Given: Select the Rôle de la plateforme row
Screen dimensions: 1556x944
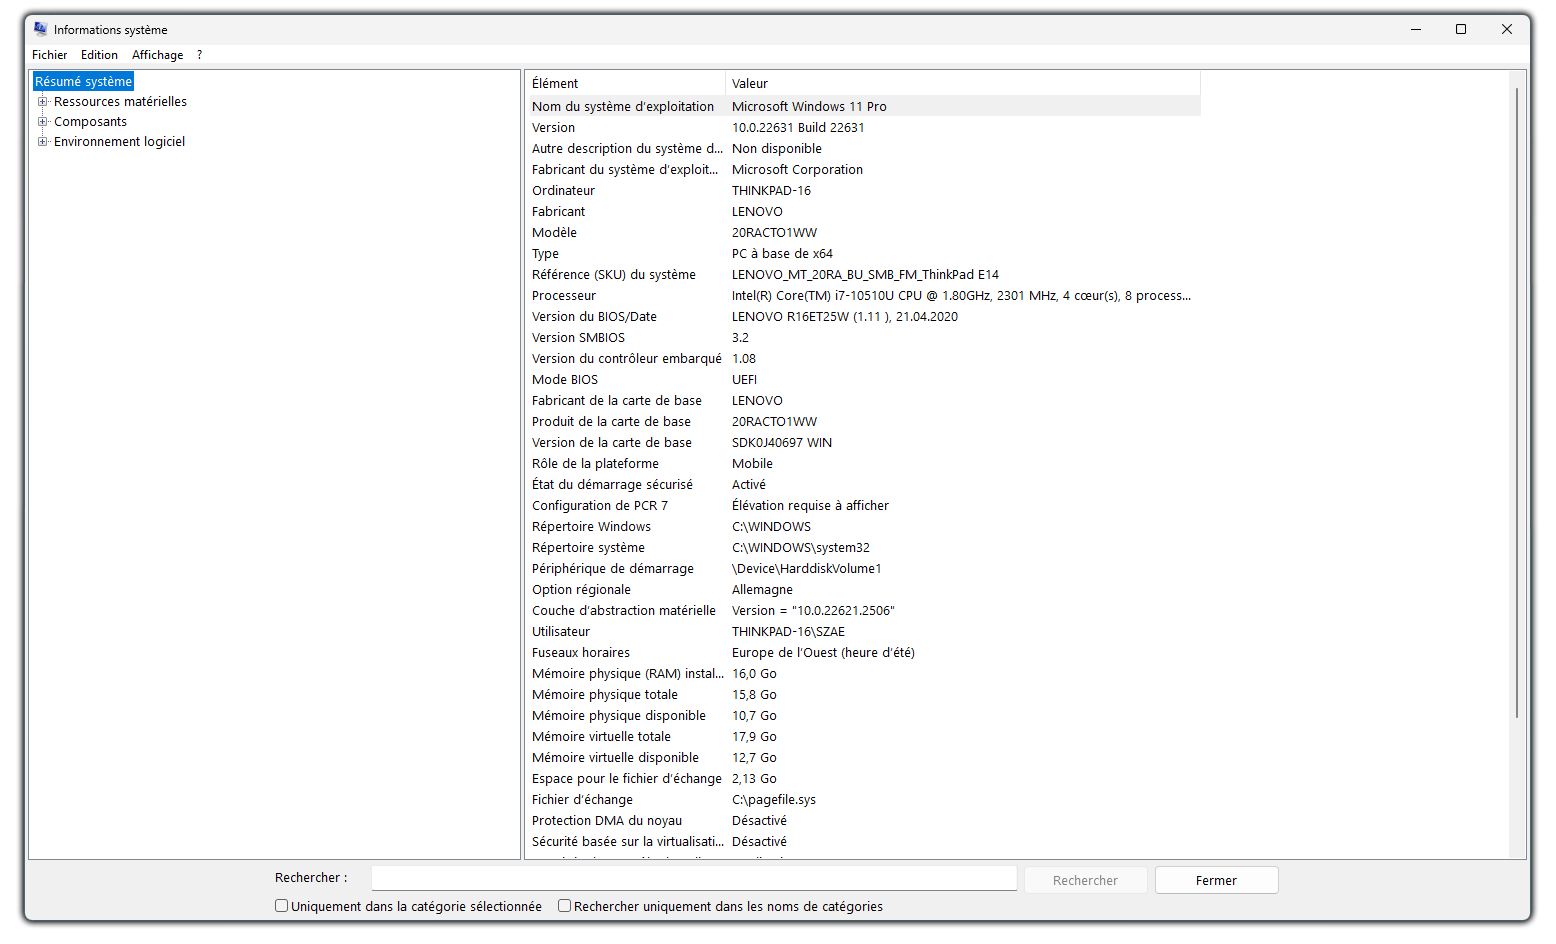Looking at the screenshot, I should point(864,464).
